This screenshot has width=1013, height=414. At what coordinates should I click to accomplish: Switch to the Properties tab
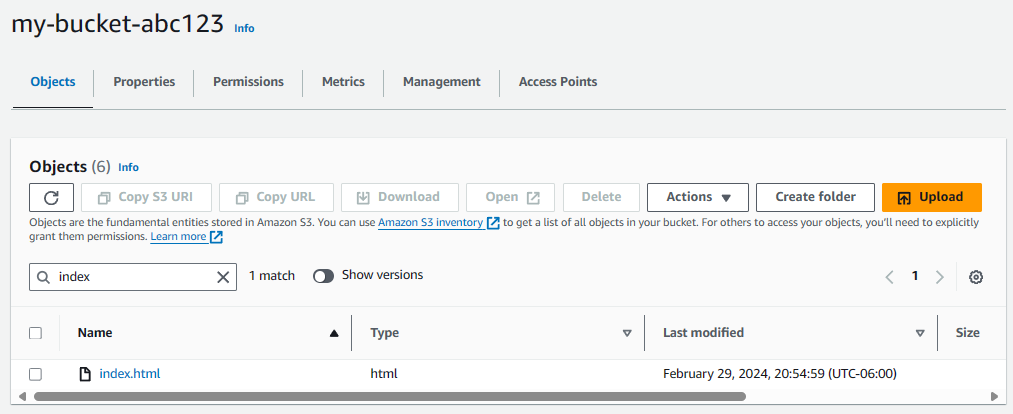(x=144, y=82)
